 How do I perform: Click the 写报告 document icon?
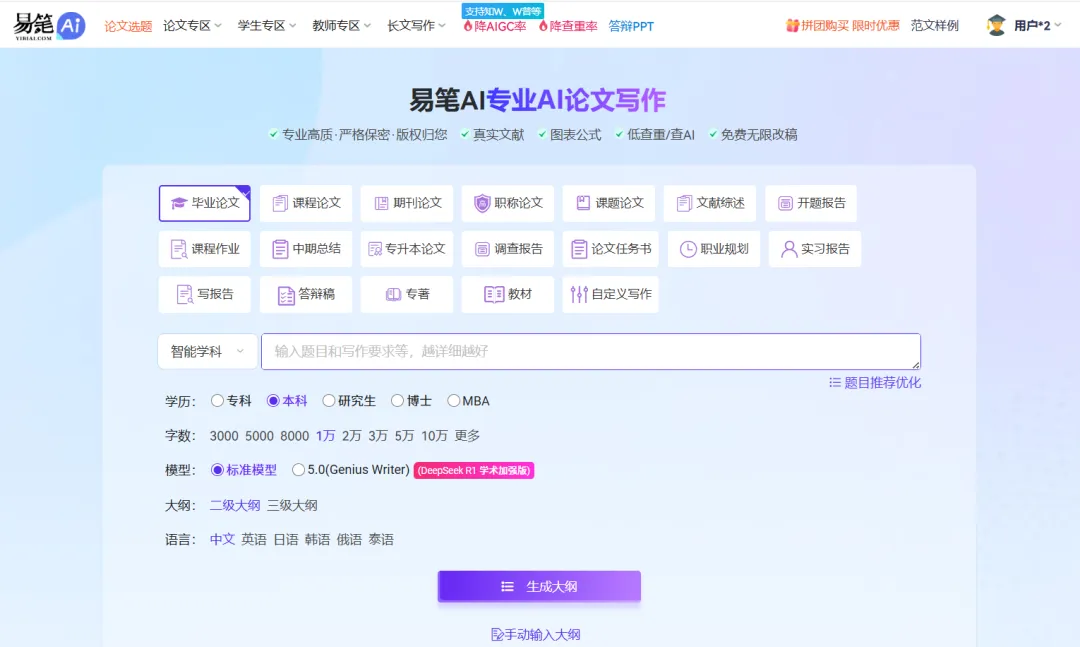click(x=184, y=294)
